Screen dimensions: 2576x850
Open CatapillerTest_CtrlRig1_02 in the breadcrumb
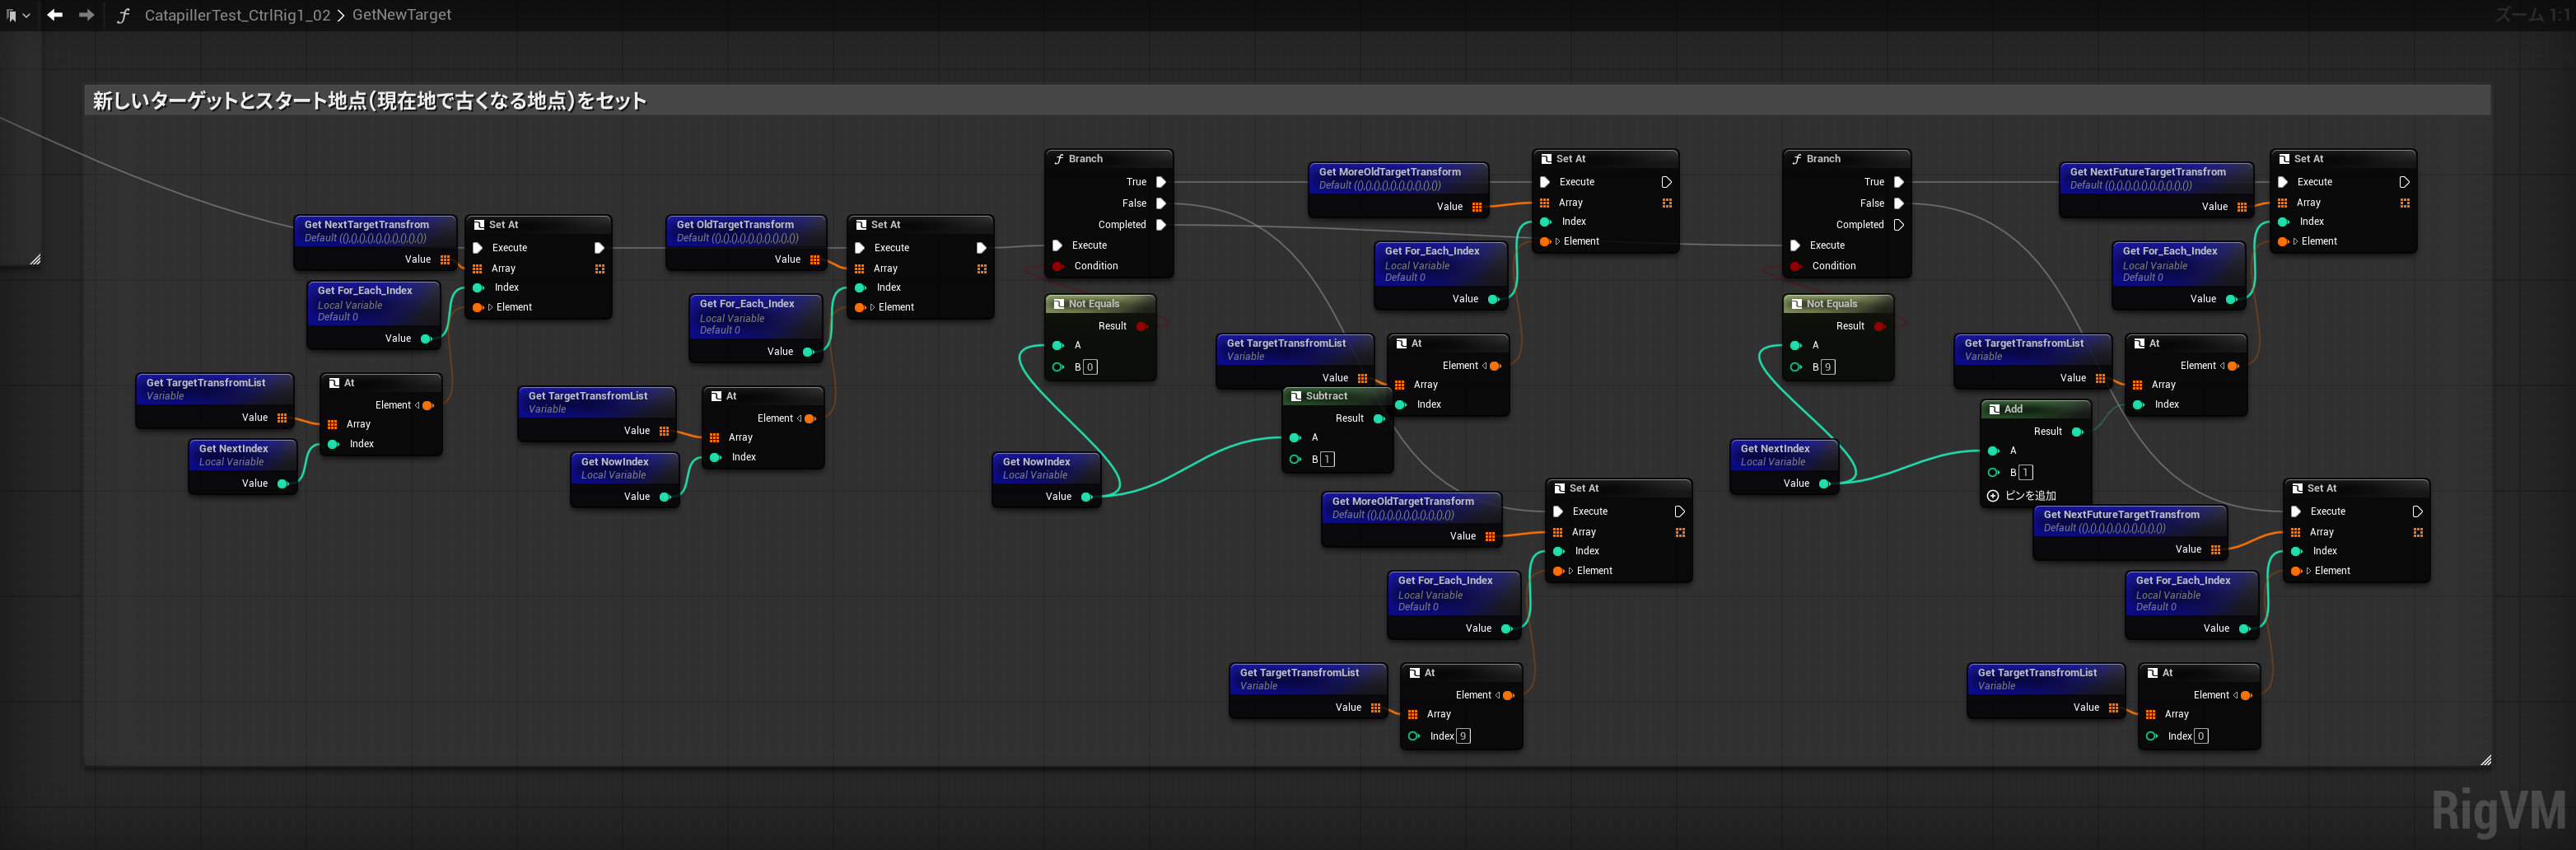point(237,15)
